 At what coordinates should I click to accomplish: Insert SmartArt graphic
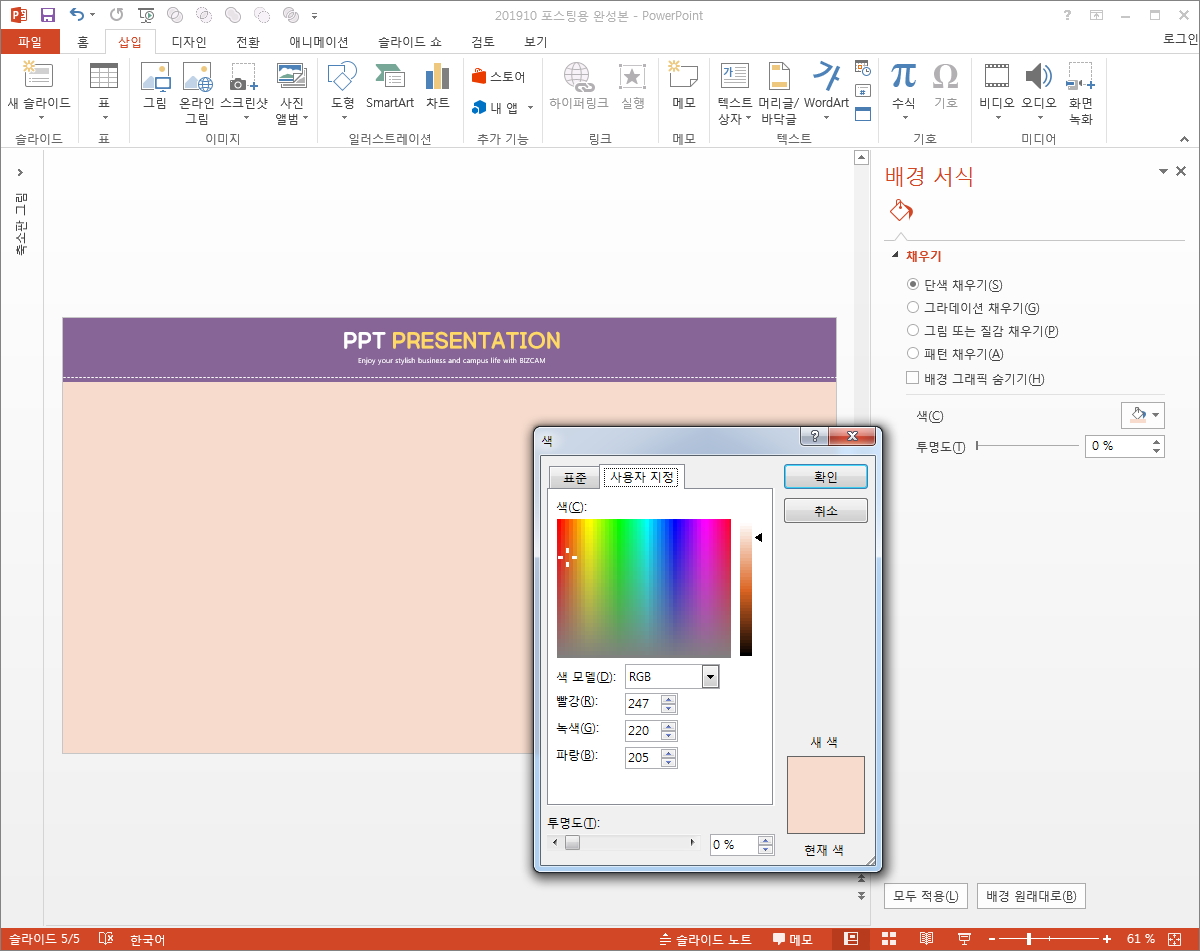pyautogui.click(x=390, y=86)
